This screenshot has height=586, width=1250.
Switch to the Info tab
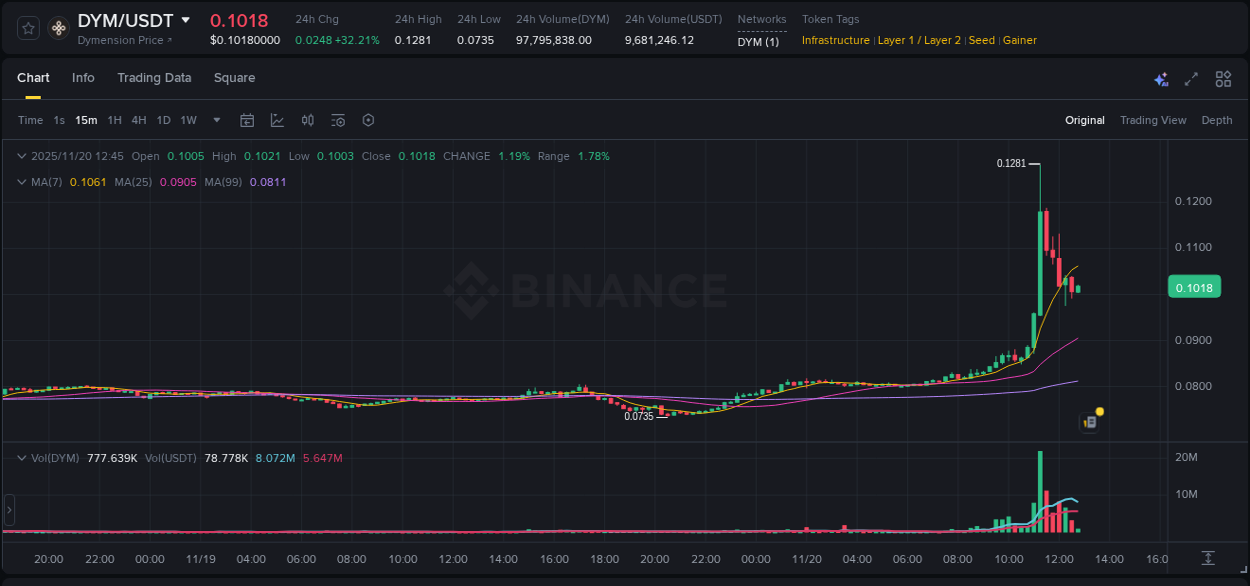pos(83,78)
